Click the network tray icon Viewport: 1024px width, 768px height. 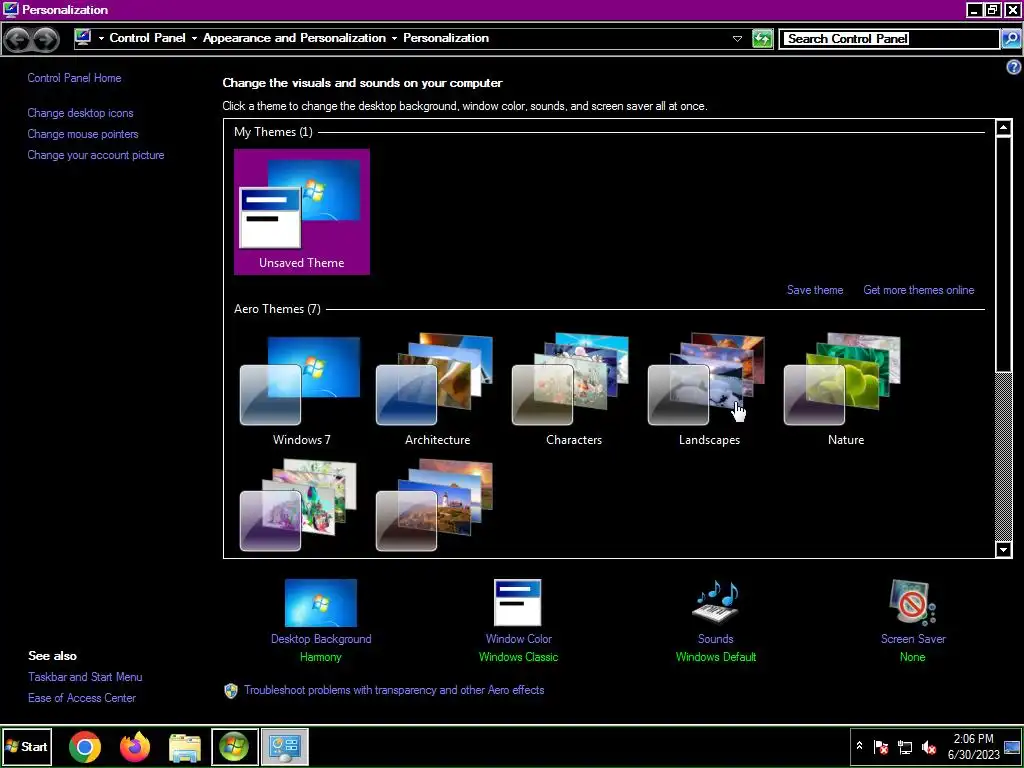pos(905,746)
